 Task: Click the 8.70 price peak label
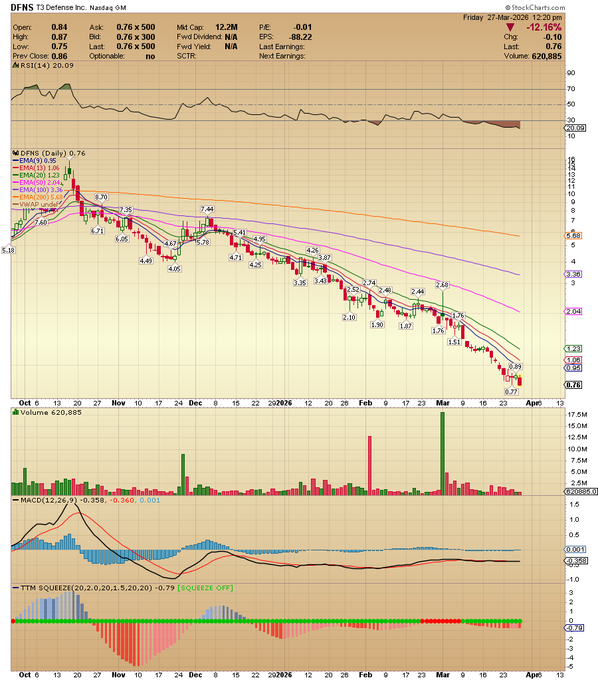point(101,197)
